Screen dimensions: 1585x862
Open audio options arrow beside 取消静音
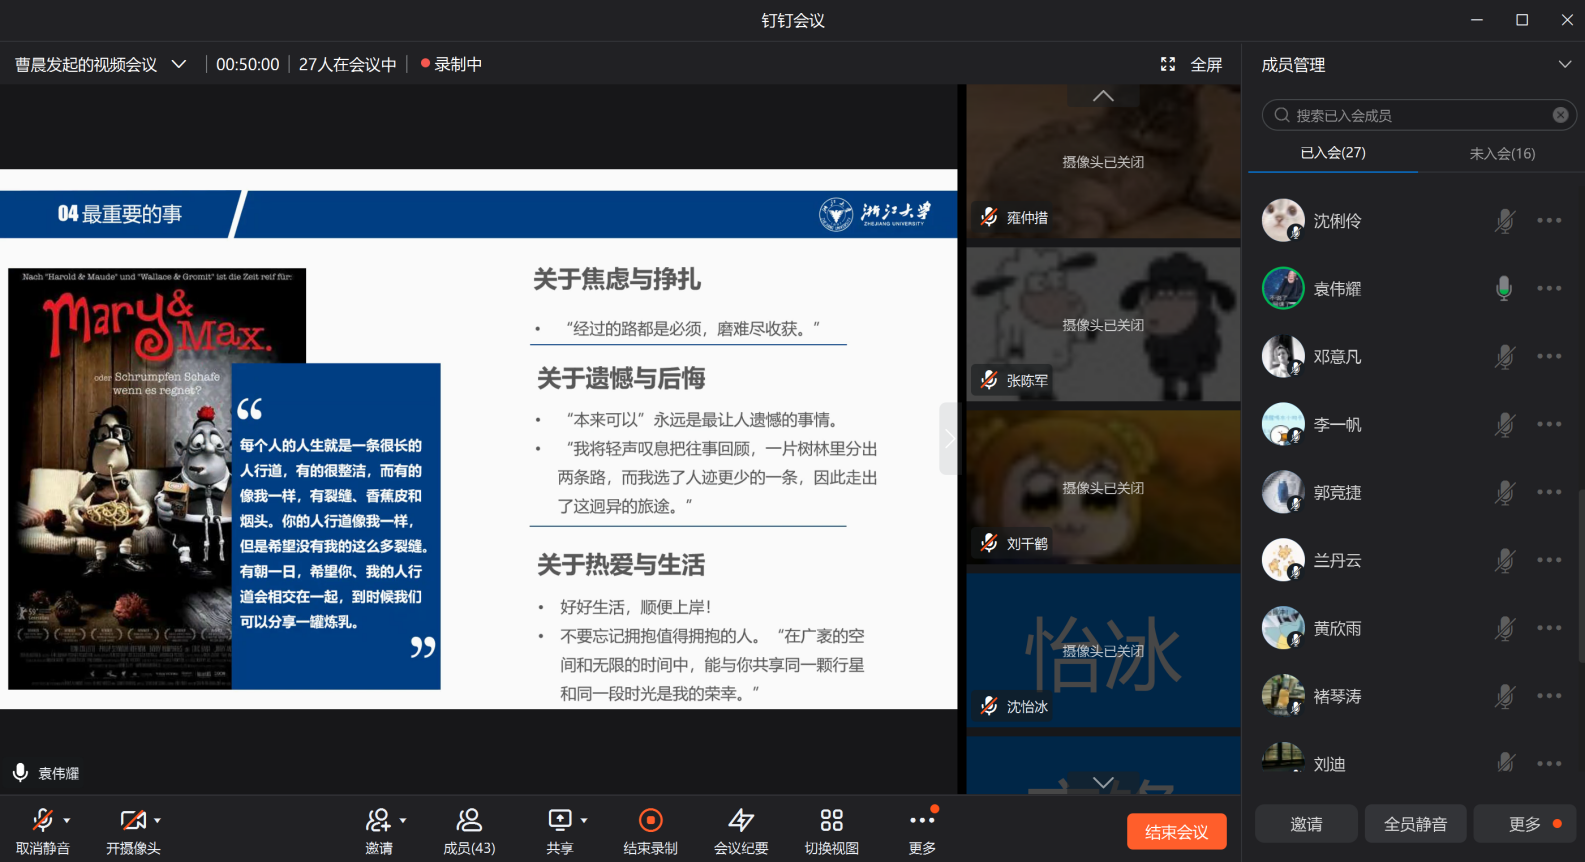(x=67, y=820)
